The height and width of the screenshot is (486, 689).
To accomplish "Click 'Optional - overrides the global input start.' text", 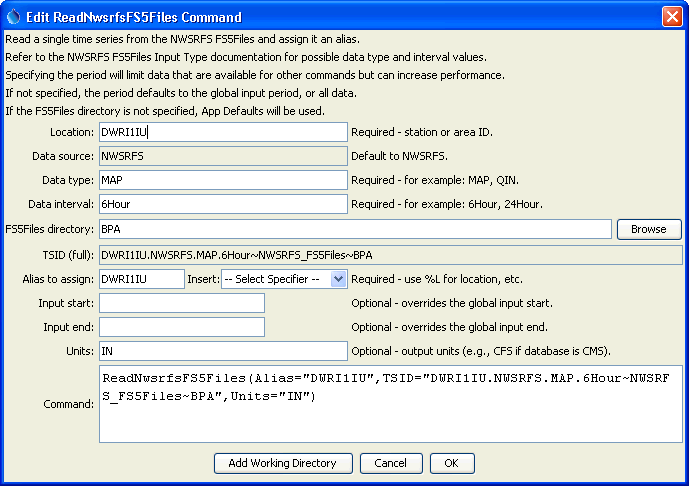I will click(x=452, y=303).
